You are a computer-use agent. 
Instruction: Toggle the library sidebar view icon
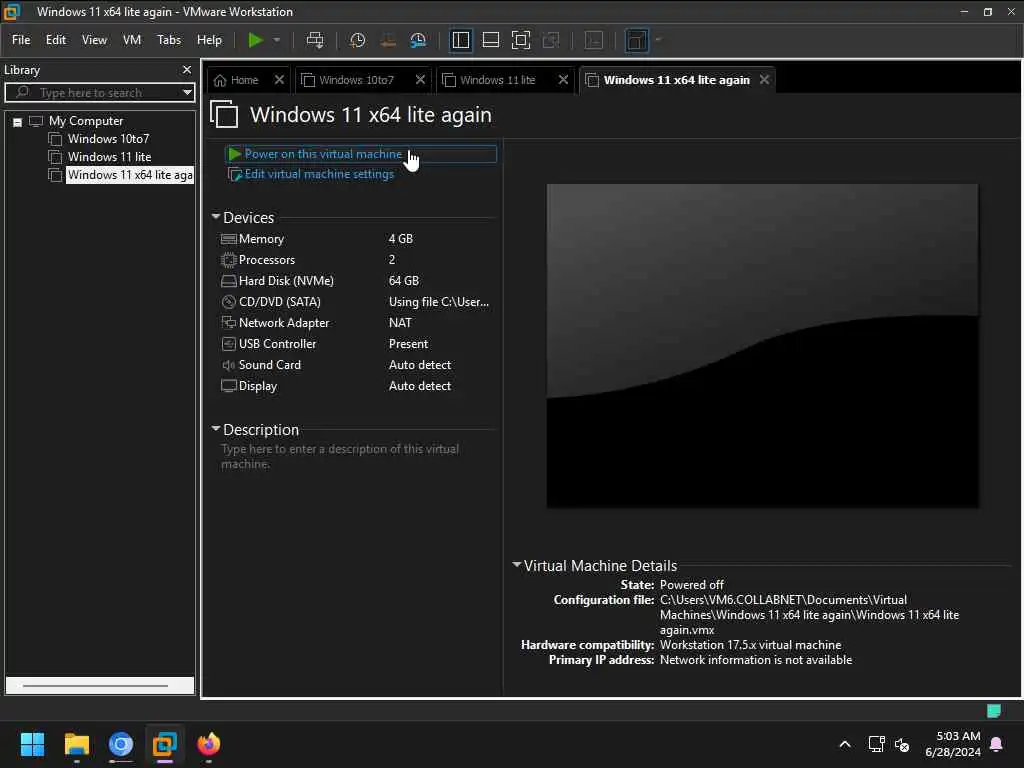pyautogui.click(x=460, y=40)
